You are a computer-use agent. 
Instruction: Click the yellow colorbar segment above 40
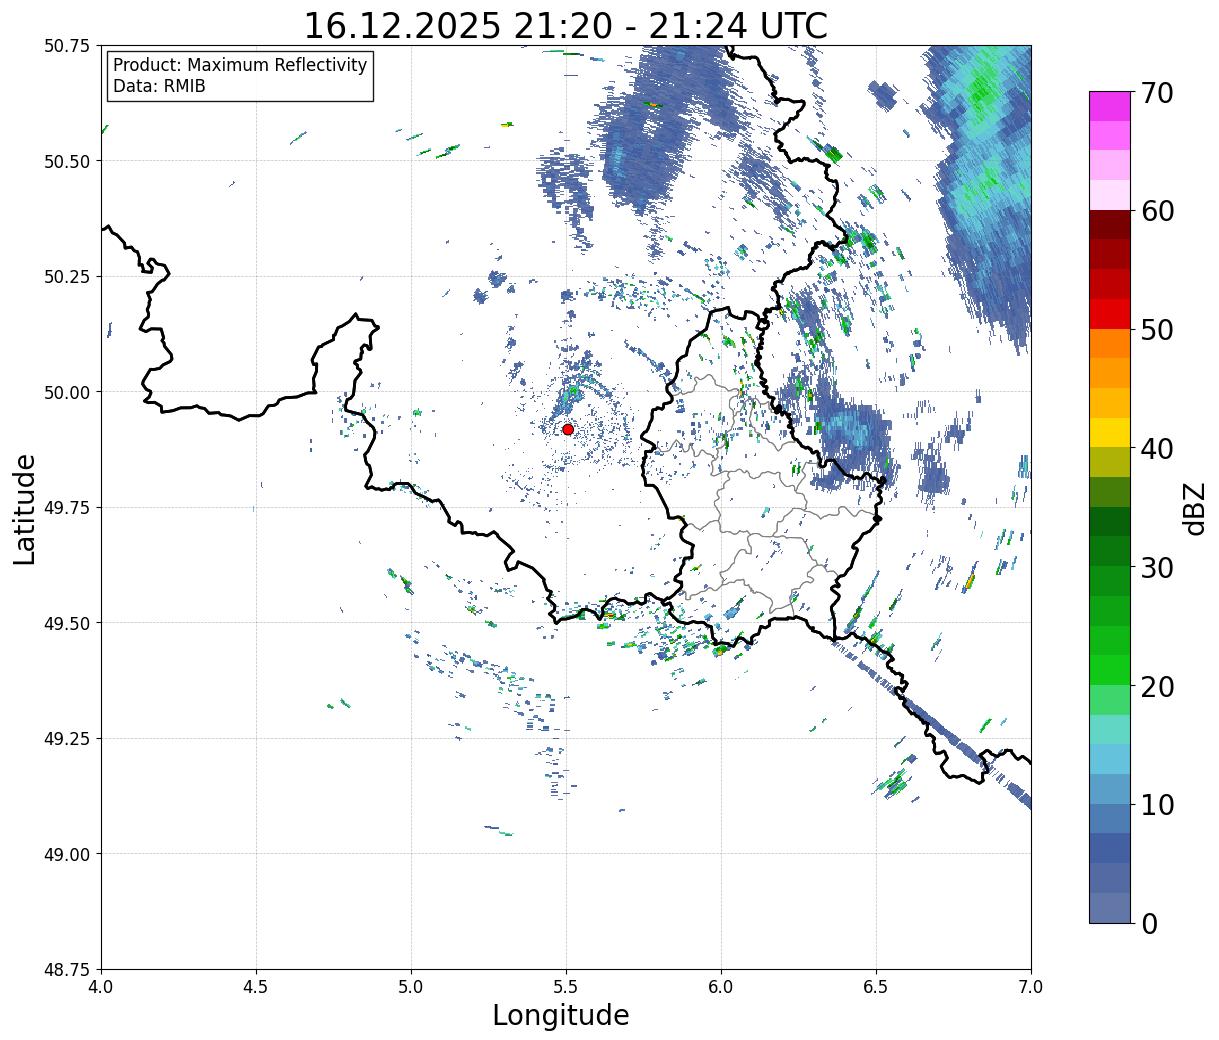pos(1109,432)
